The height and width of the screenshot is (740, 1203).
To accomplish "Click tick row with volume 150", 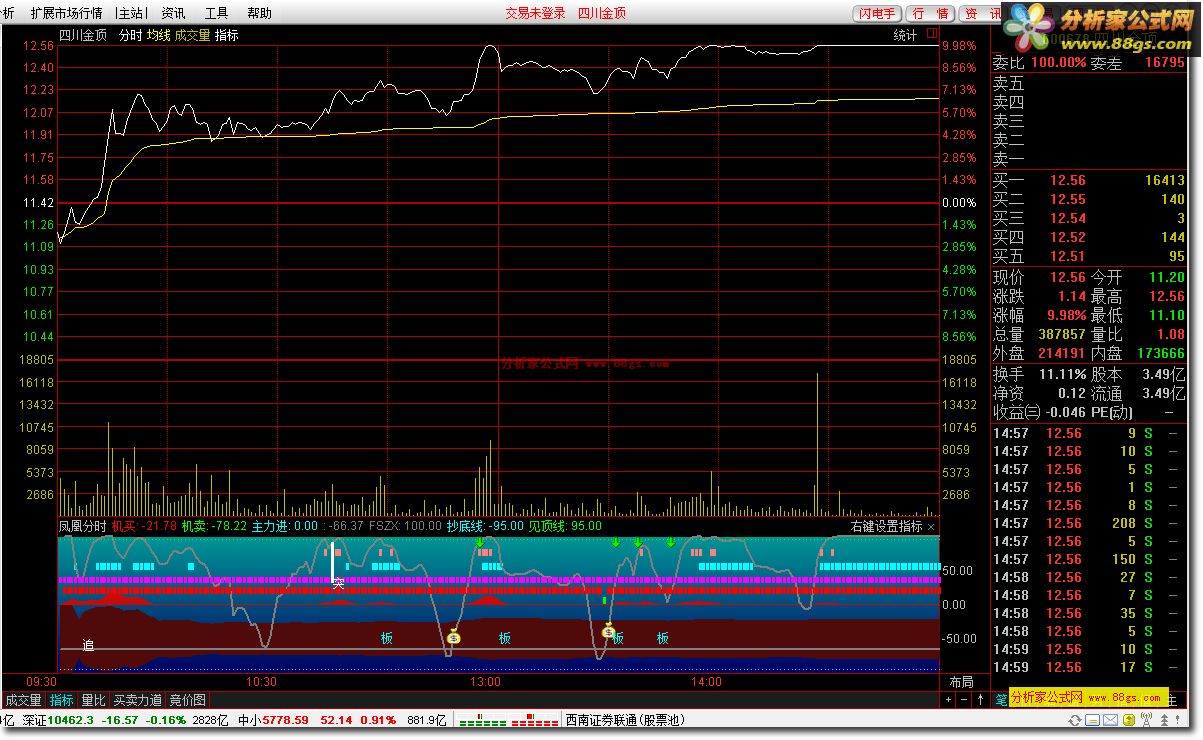I will 1089,560.
